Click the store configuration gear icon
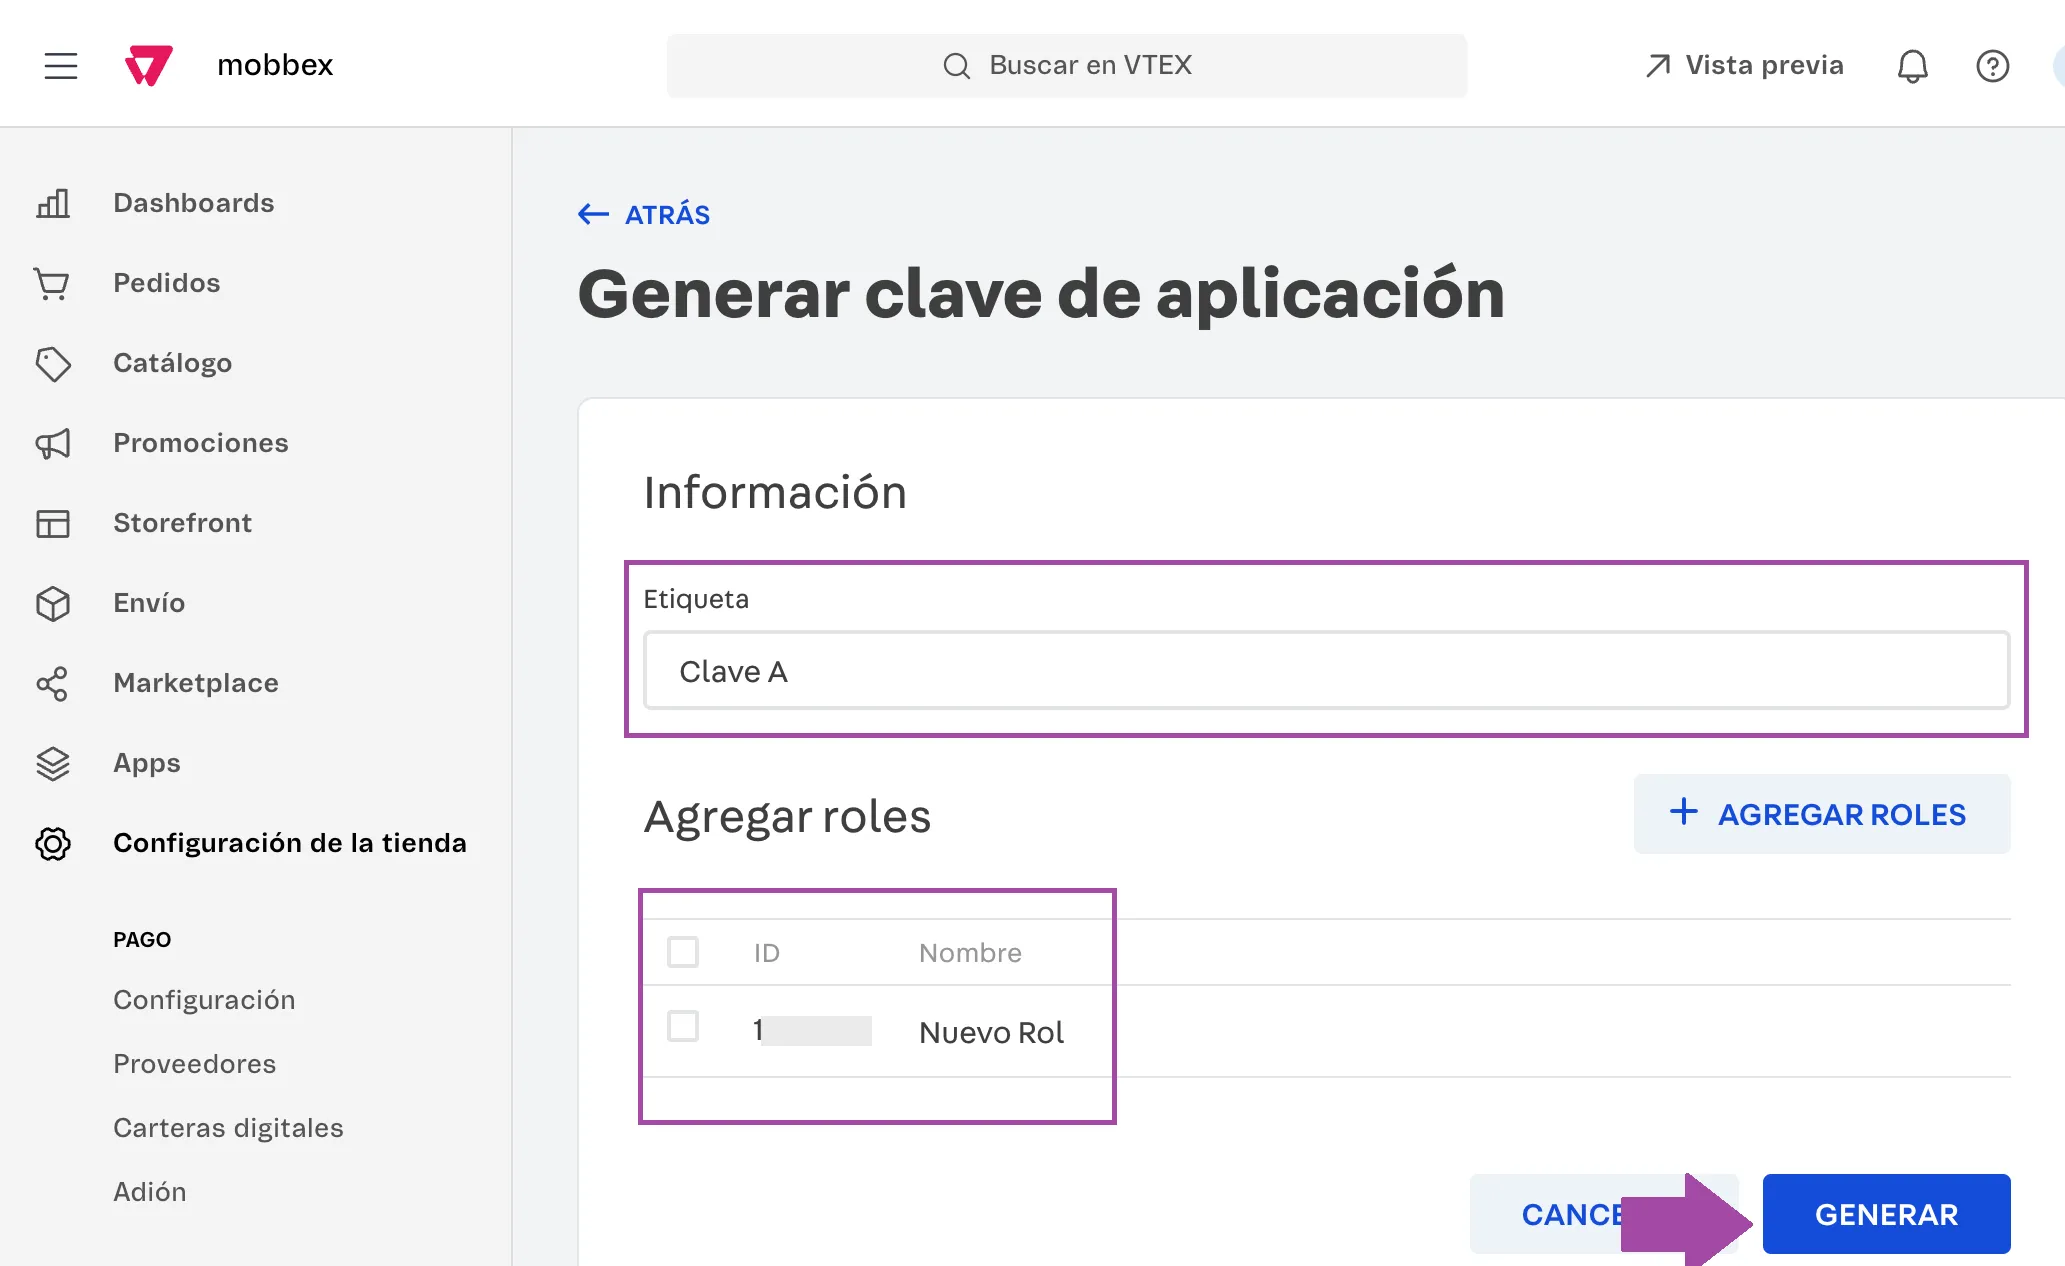Screen dimensions: 2065x1266 [x=53, y=843]
